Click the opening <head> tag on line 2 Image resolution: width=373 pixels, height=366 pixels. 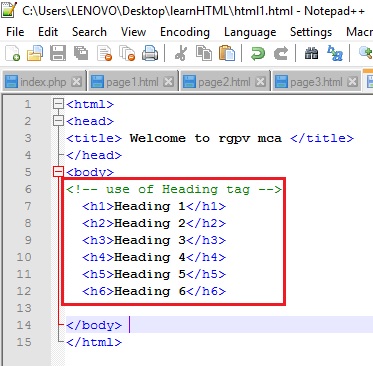pyautogui.click(x=90, y=121)
